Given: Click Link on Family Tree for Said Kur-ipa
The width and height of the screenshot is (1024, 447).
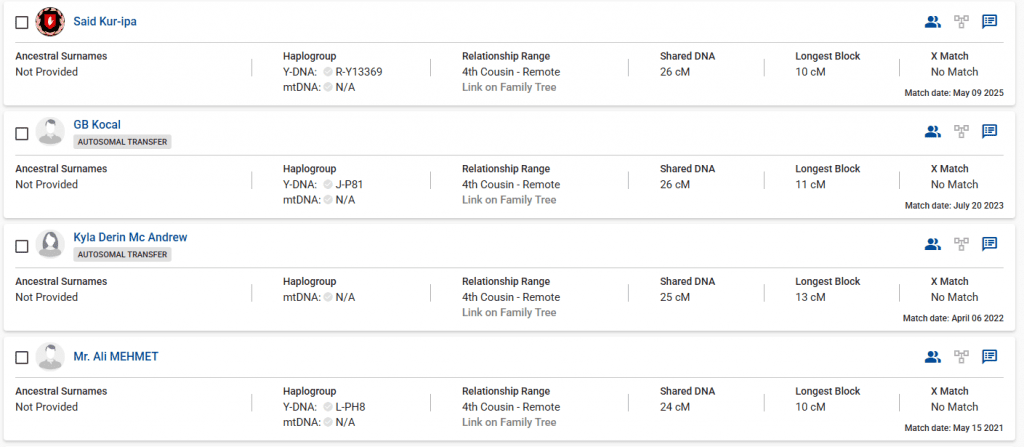Looking at the screenshot, I should (509, 88).
